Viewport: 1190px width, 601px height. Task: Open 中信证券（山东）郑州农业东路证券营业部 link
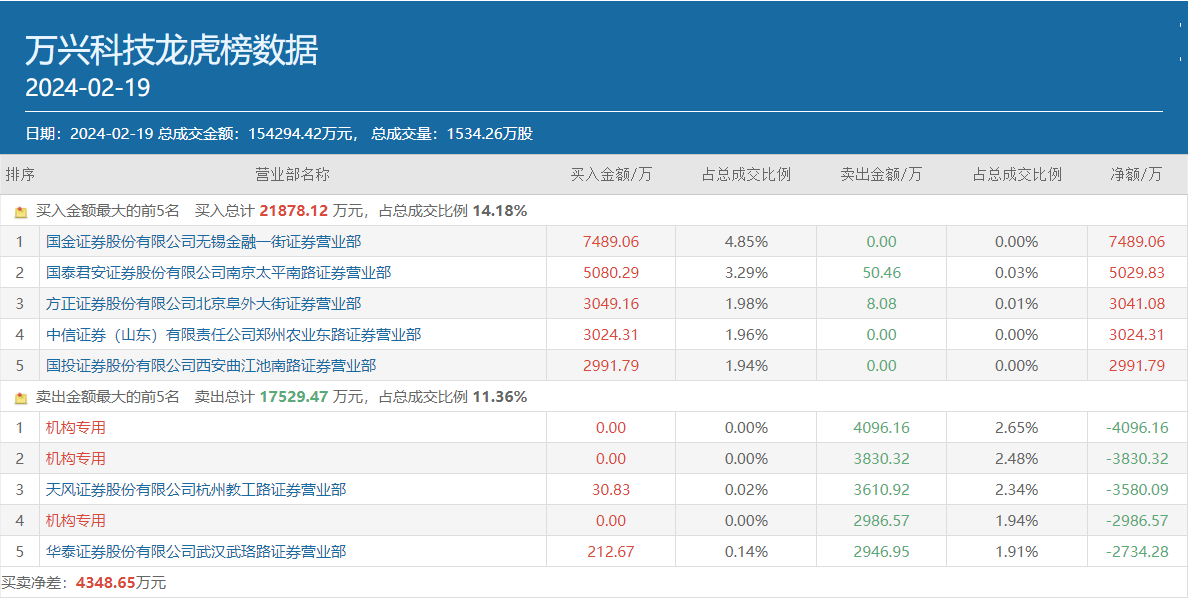click(x=233, y=335)
